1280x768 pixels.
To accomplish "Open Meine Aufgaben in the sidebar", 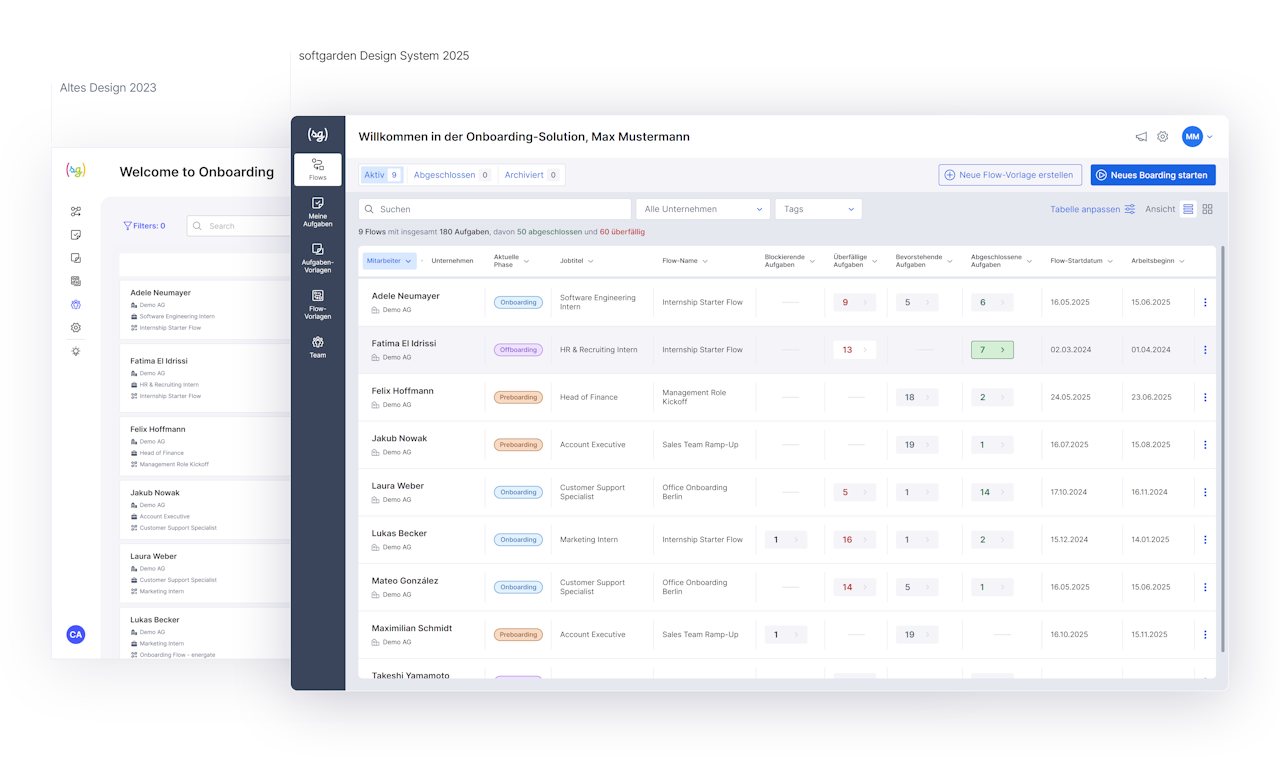I will 317,212.
